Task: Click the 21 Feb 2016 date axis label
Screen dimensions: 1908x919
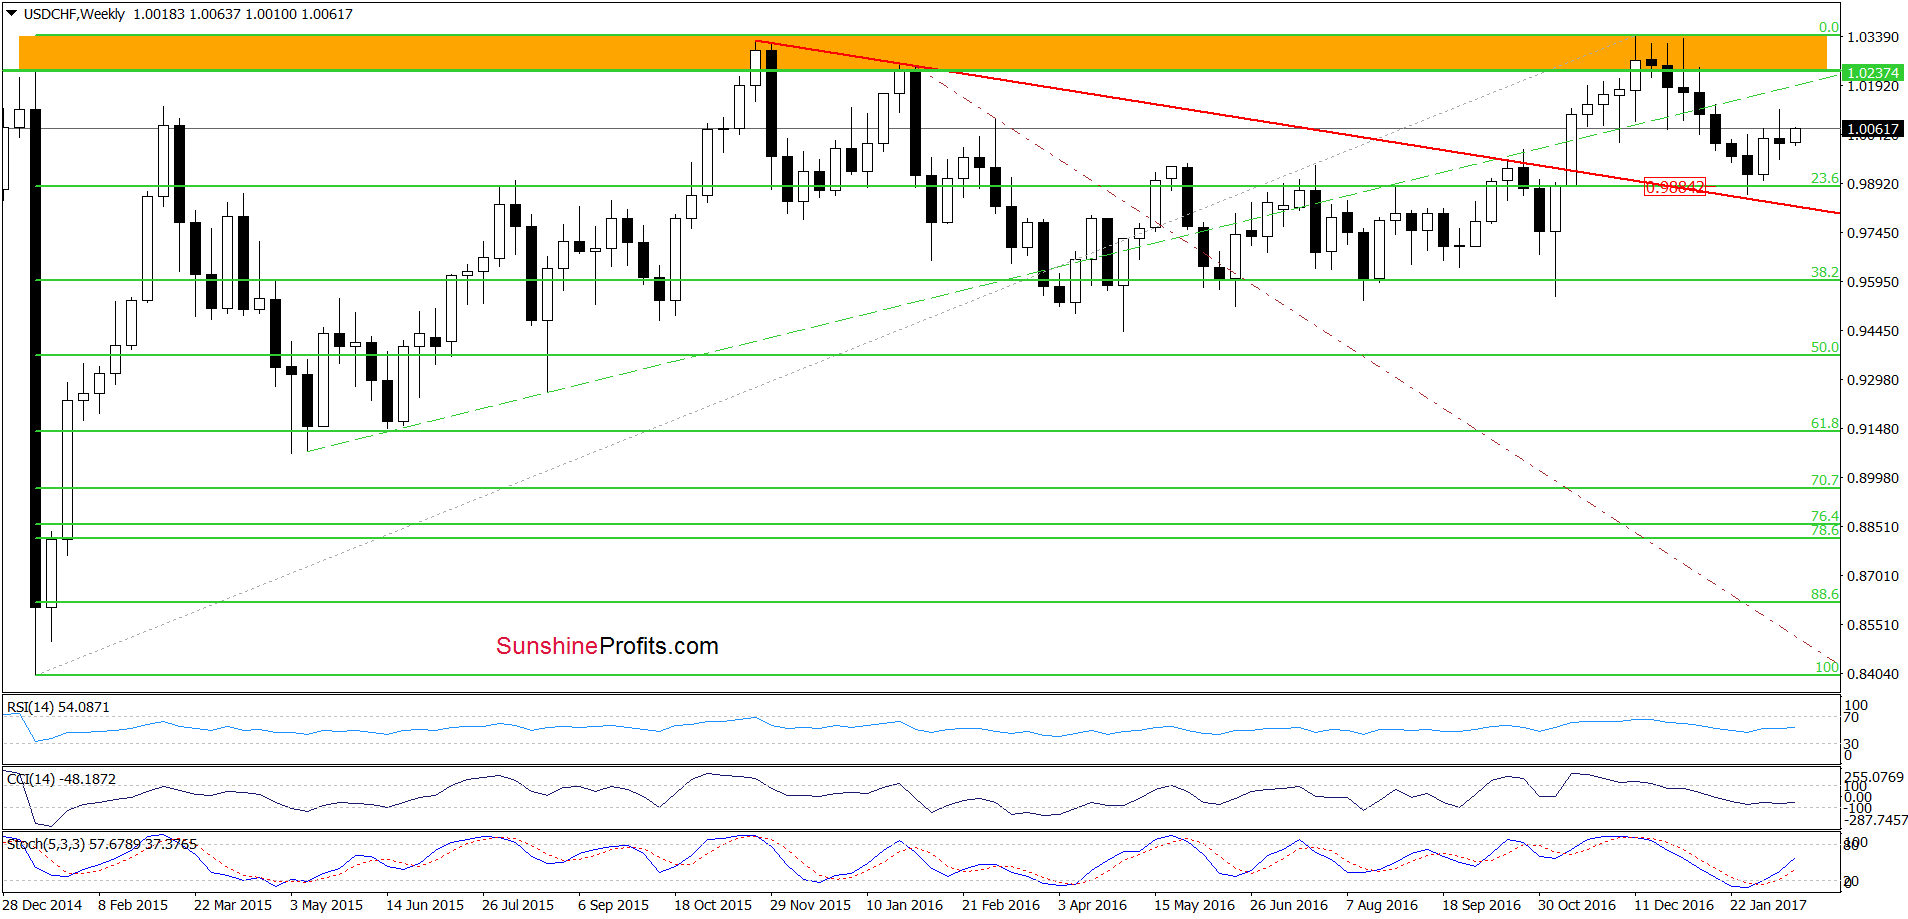Action: (1001, 905)
